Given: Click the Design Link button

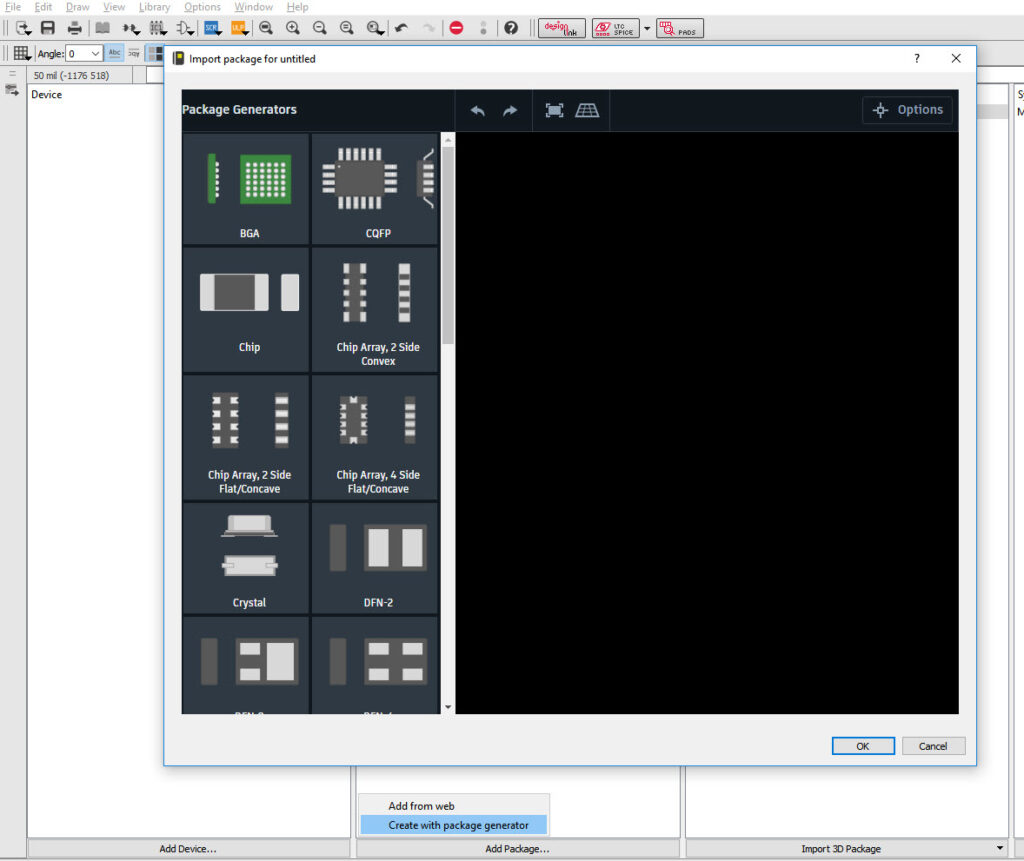Looking at the screenshot, I should click(562, 28).
